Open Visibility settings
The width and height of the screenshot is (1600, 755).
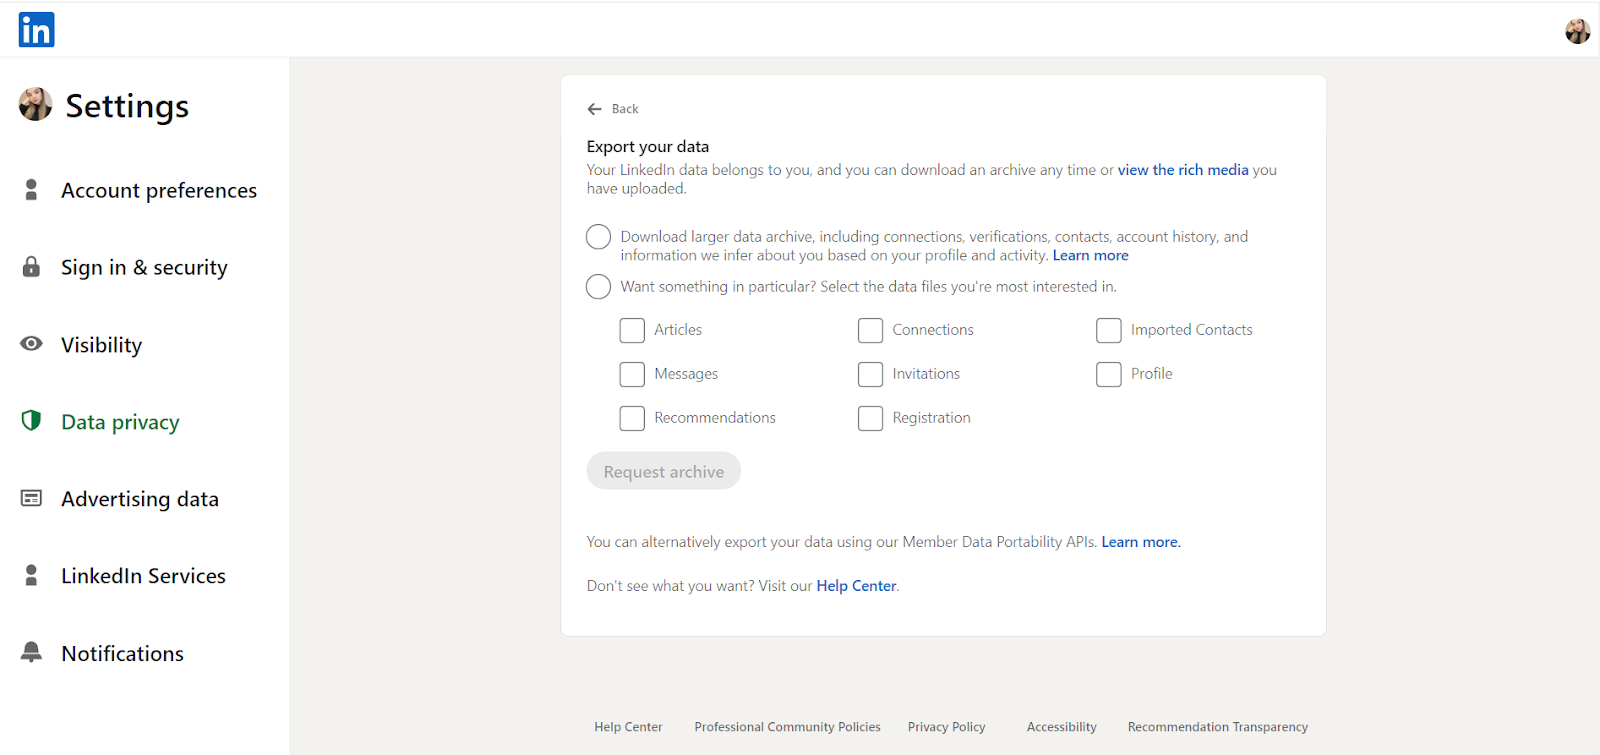pyautogui.click(x=101, y=345)
